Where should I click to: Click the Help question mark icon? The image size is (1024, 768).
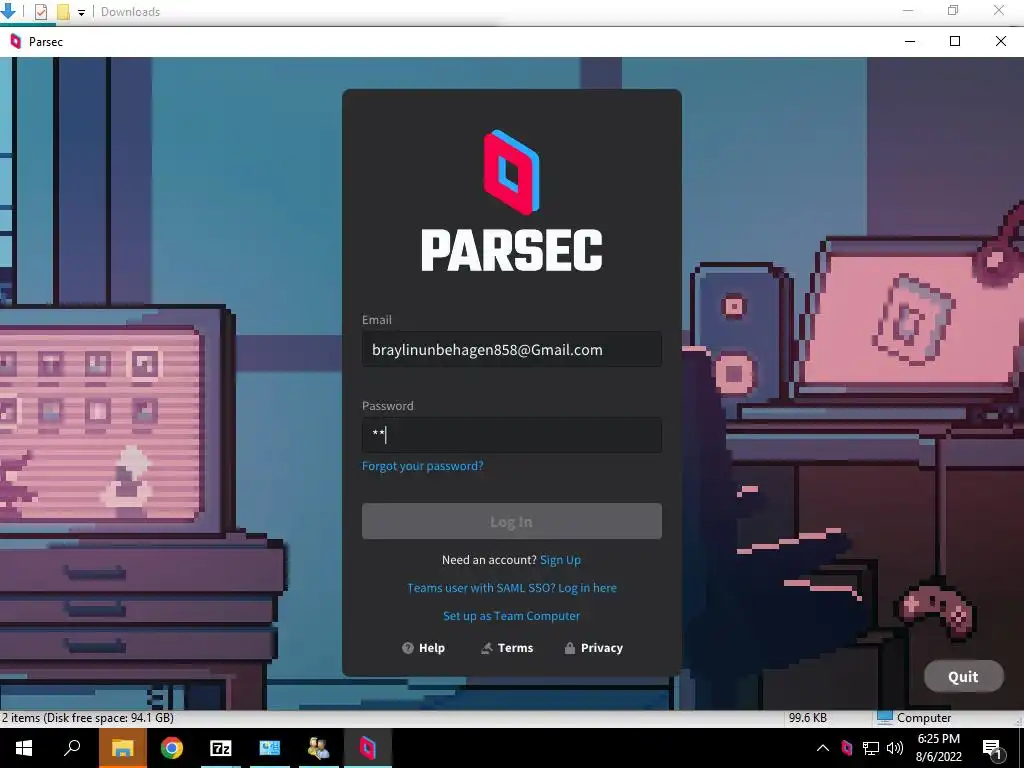(x=408, y=648)
